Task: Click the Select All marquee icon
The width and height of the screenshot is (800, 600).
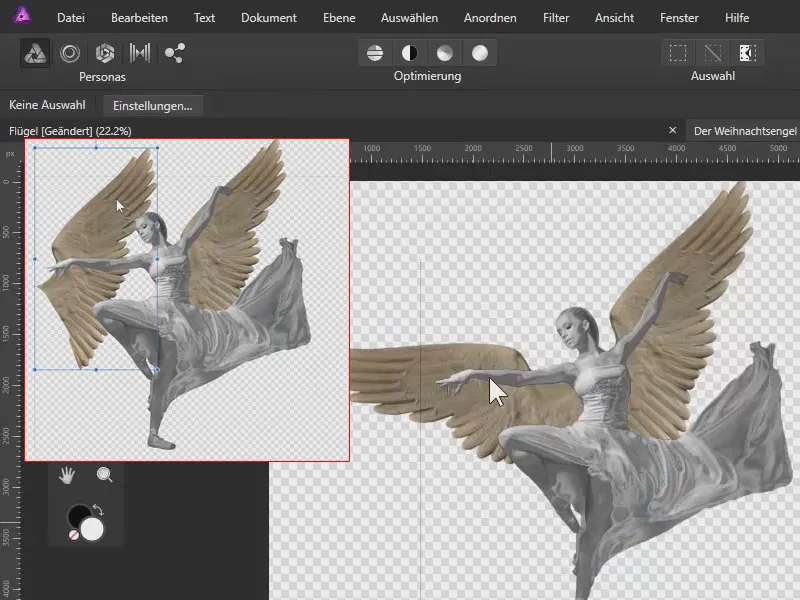Action: coord(678,53)
